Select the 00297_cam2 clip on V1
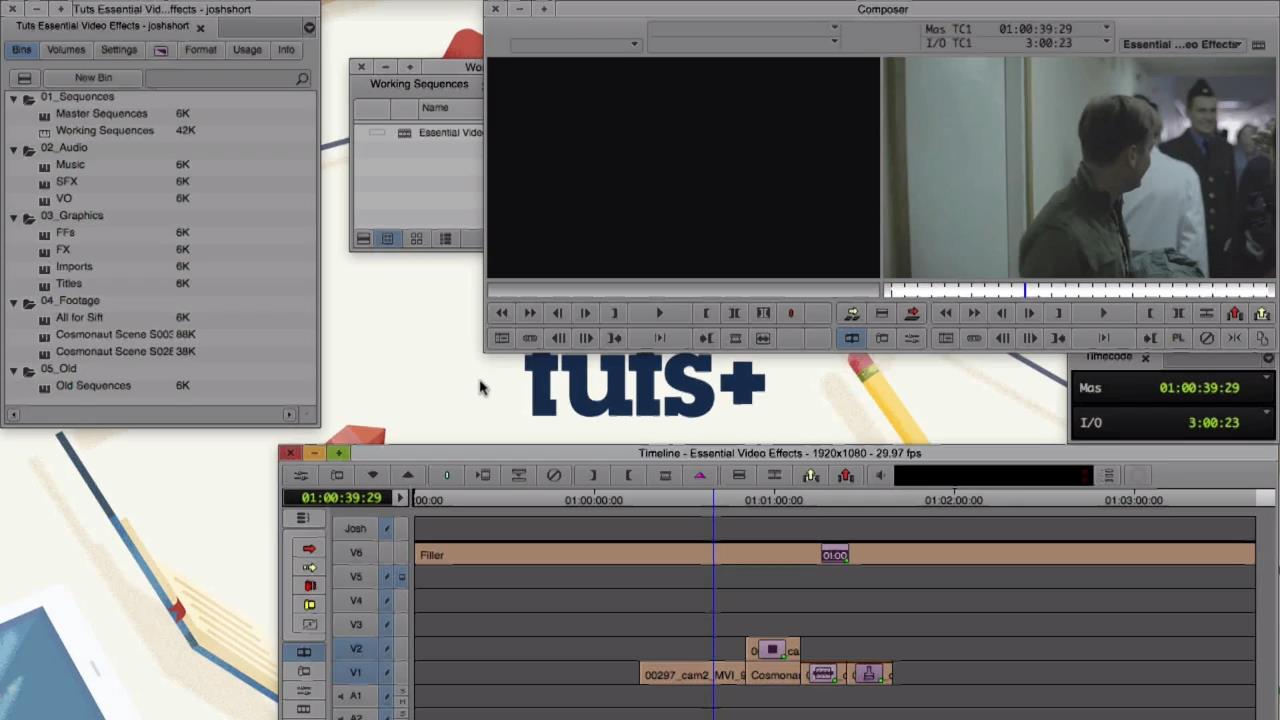The height and width of the screenshot is (720, 1280). [x=692, y=675]
